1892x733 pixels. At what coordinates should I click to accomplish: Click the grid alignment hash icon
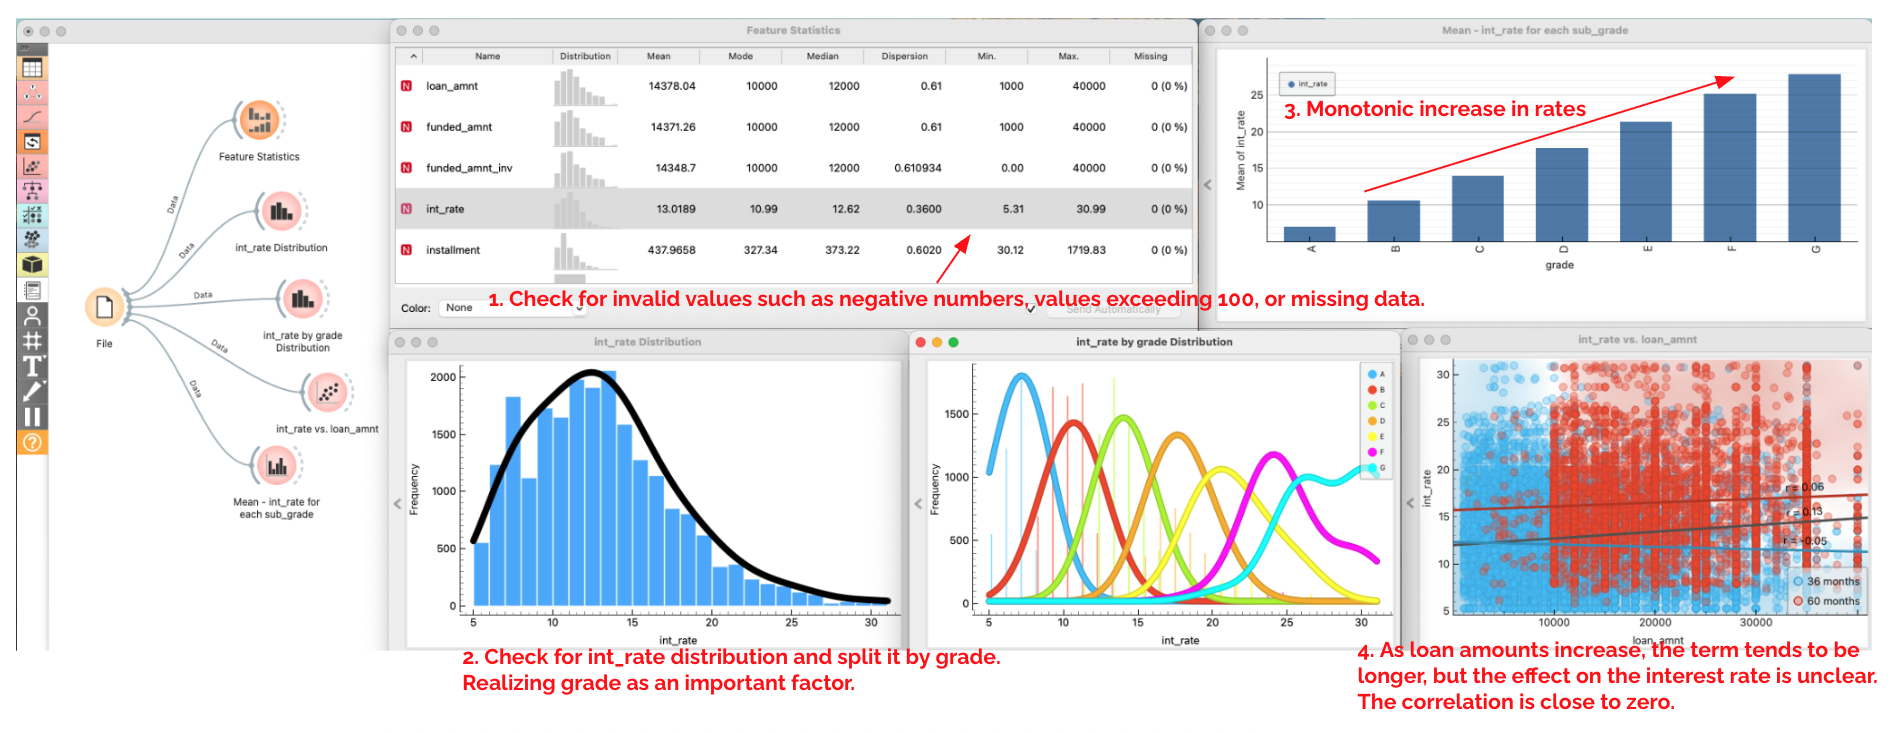click(x=32, y=341)
